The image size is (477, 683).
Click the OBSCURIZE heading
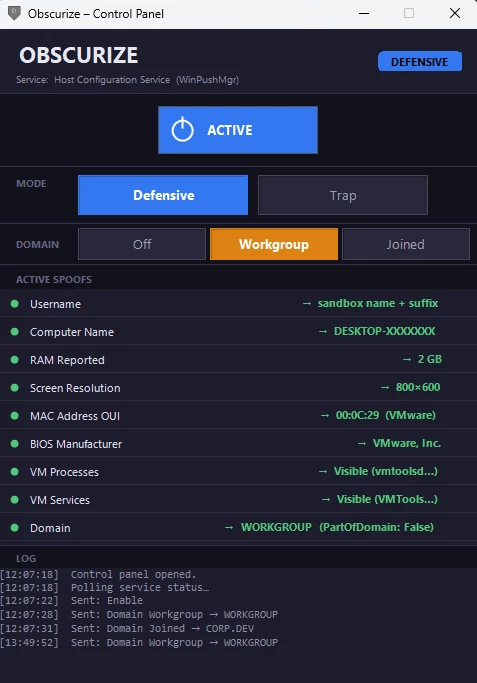click(x=78, y=55)
